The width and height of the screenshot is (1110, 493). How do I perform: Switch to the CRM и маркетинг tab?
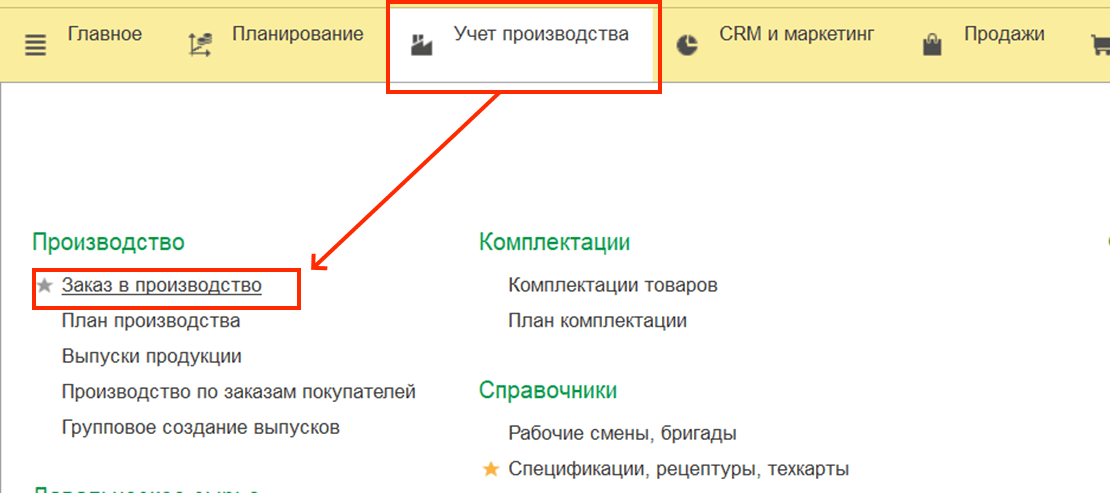(796, 35)
